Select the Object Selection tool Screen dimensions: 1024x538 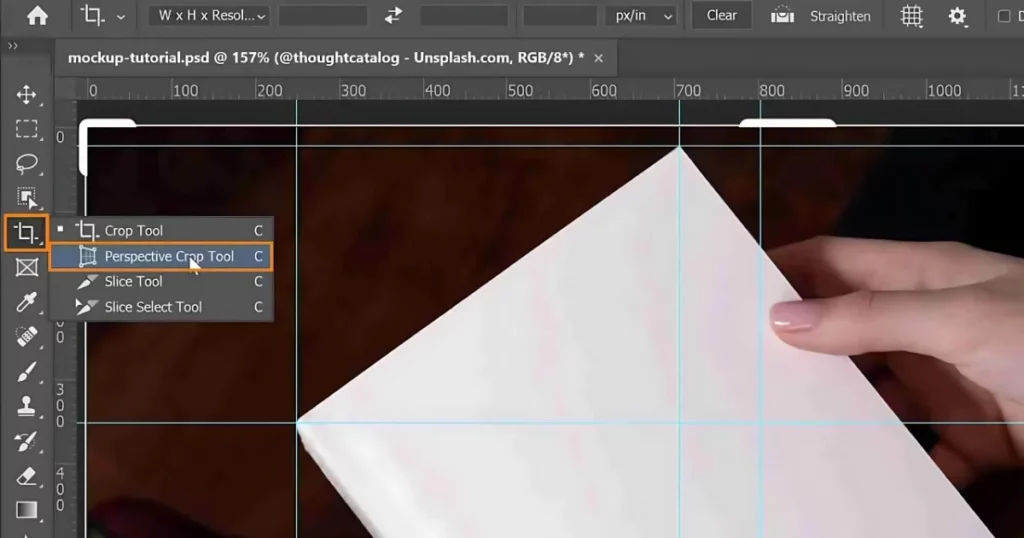click(26, 198)
